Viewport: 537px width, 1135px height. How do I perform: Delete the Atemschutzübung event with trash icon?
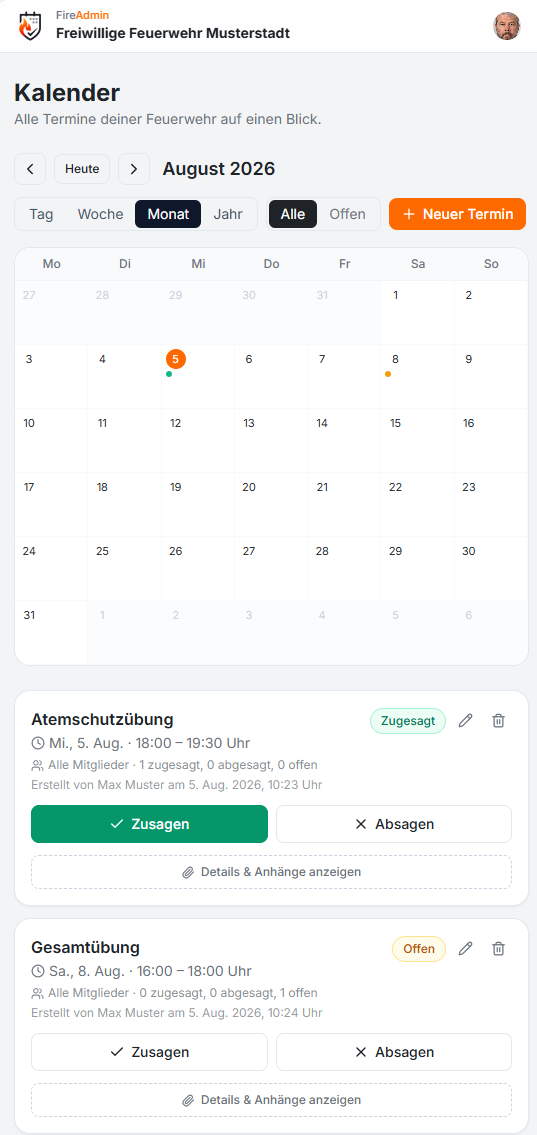498,720
